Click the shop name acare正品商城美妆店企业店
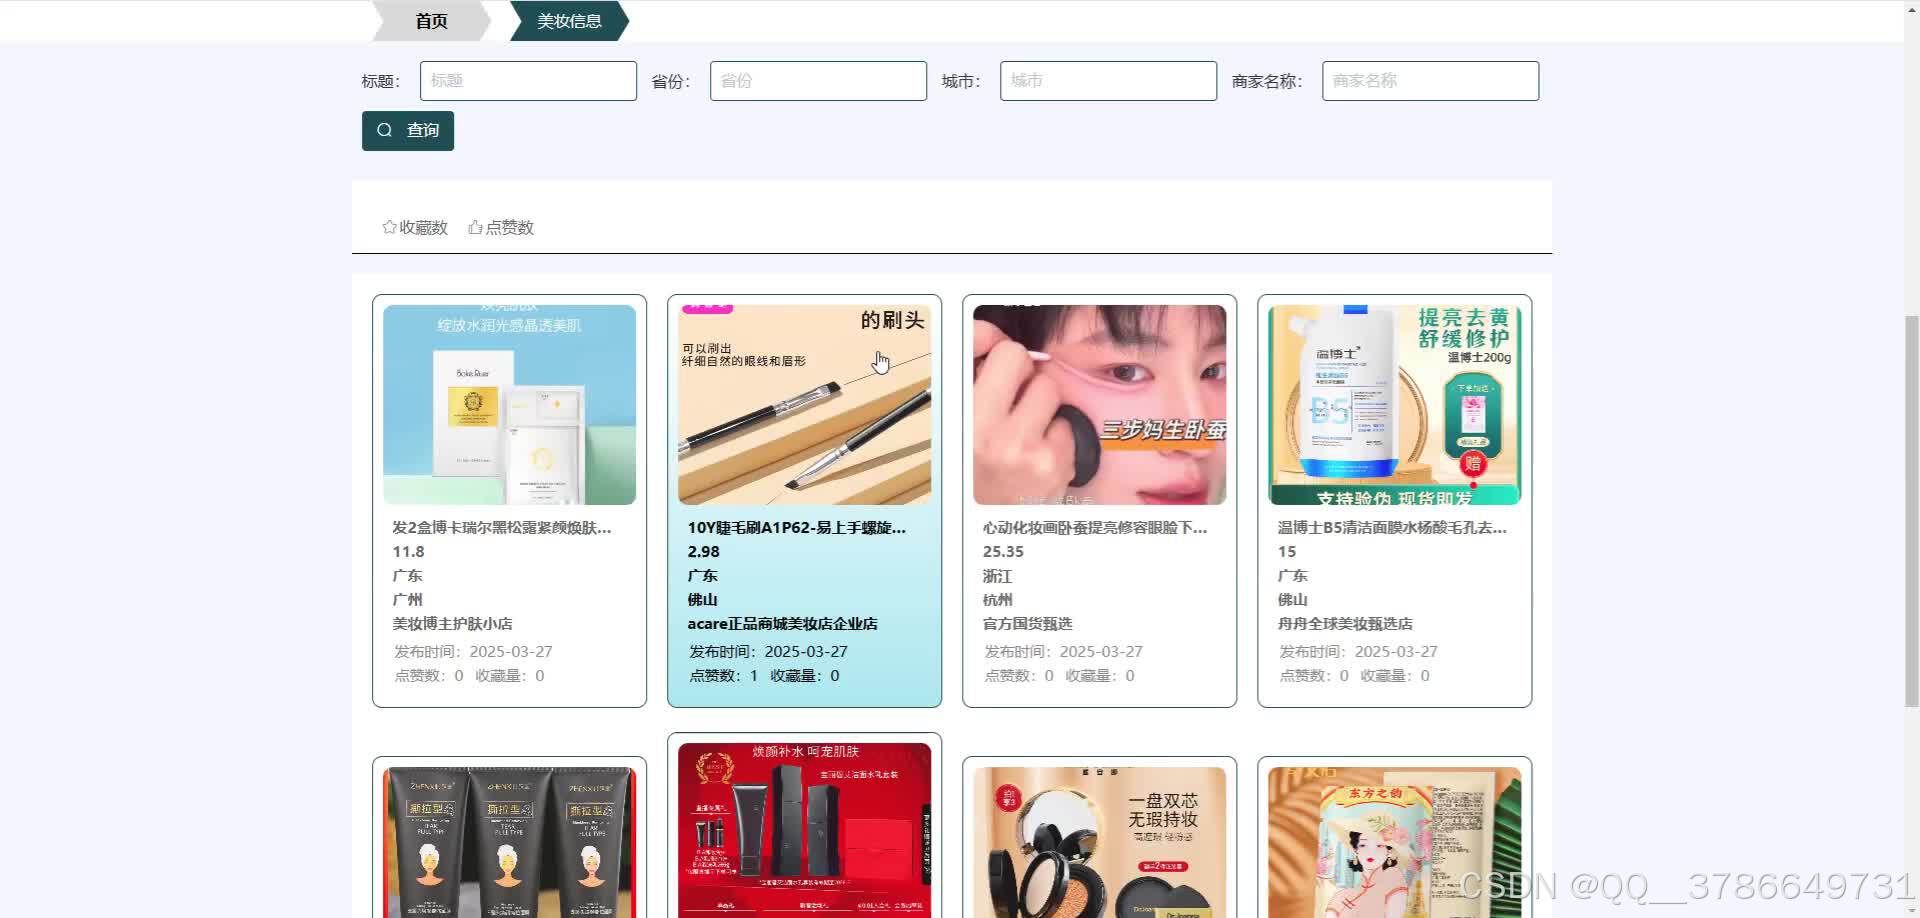This screenshot has width=1920, height=918. point(783,623)
